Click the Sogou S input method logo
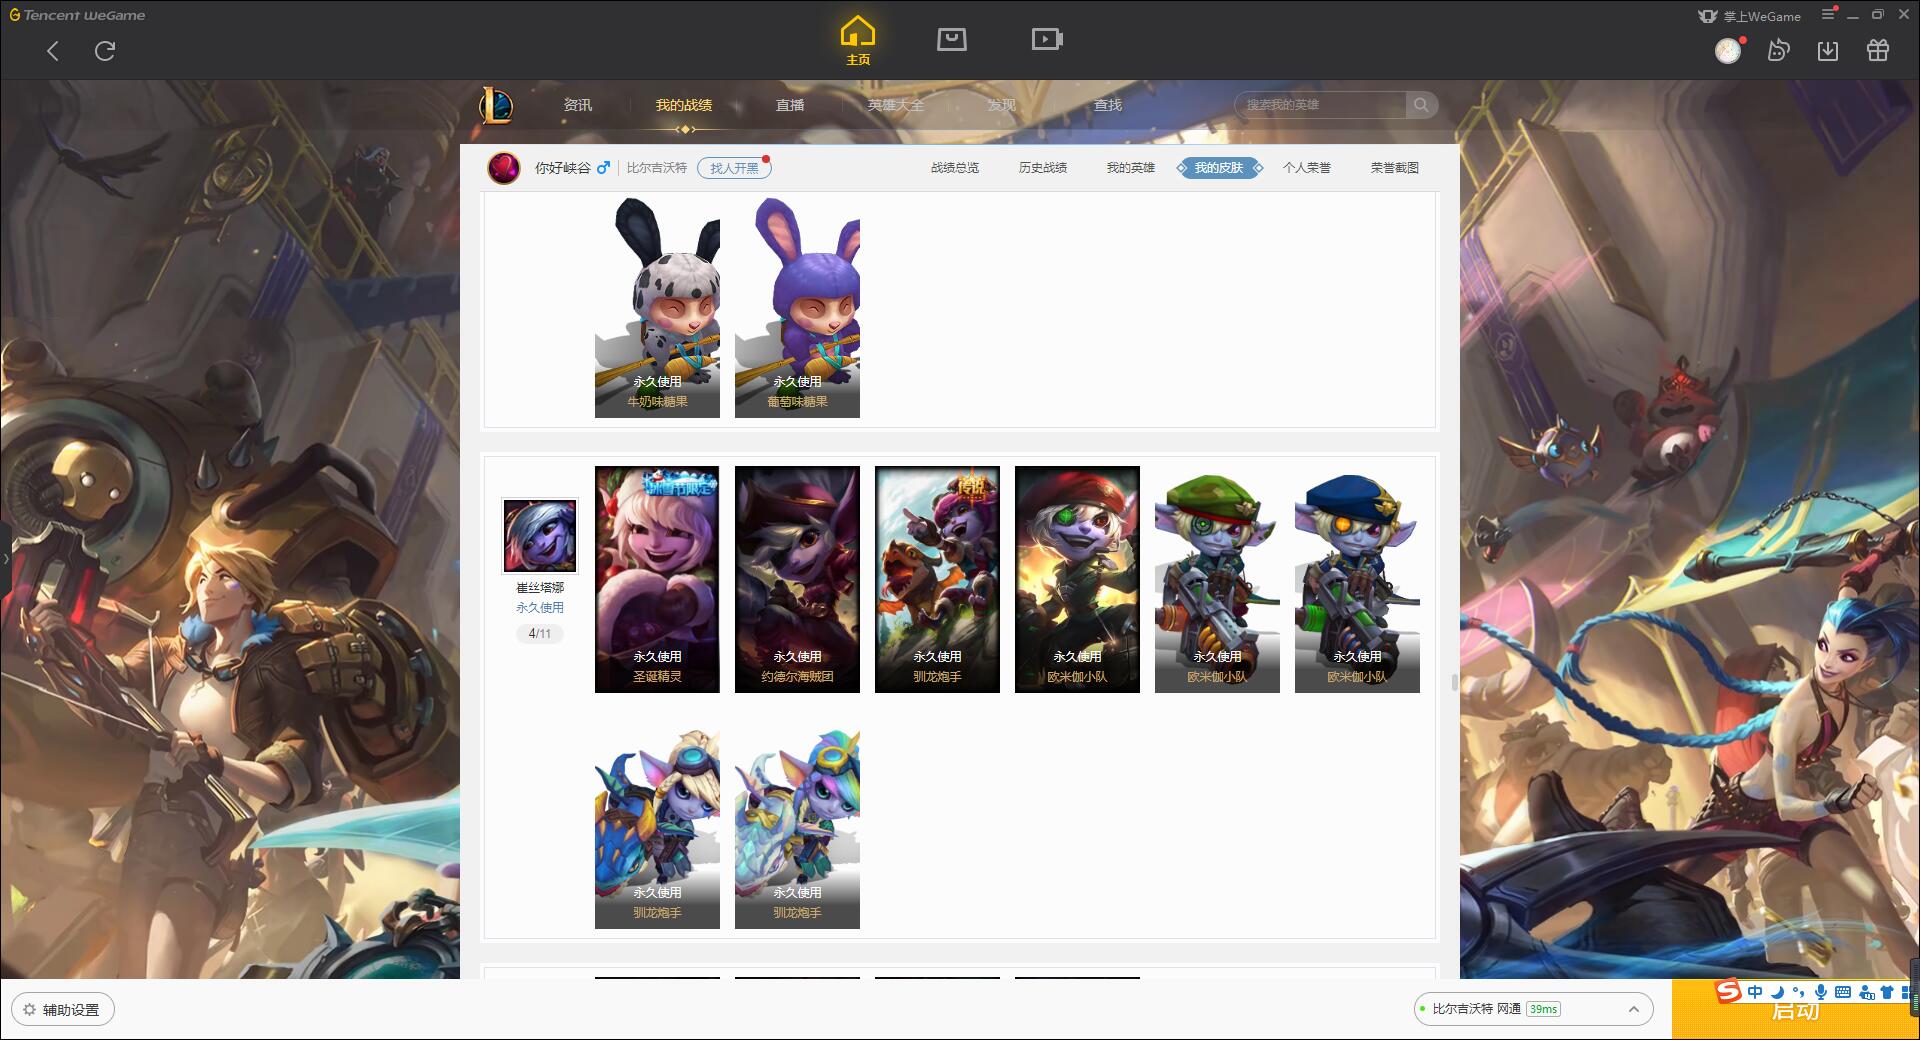 [1728, 992]
